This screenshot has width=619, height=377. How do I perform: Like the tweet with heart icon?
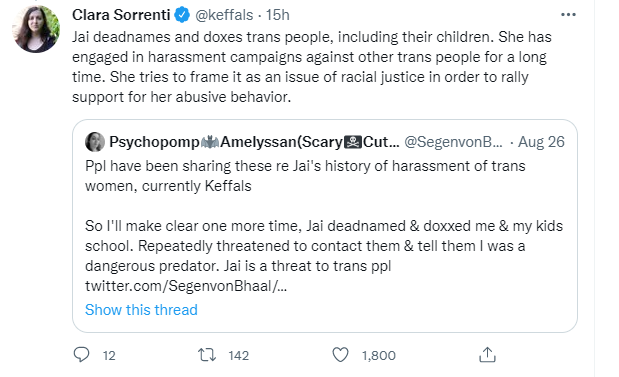click(x=340, y=355)
